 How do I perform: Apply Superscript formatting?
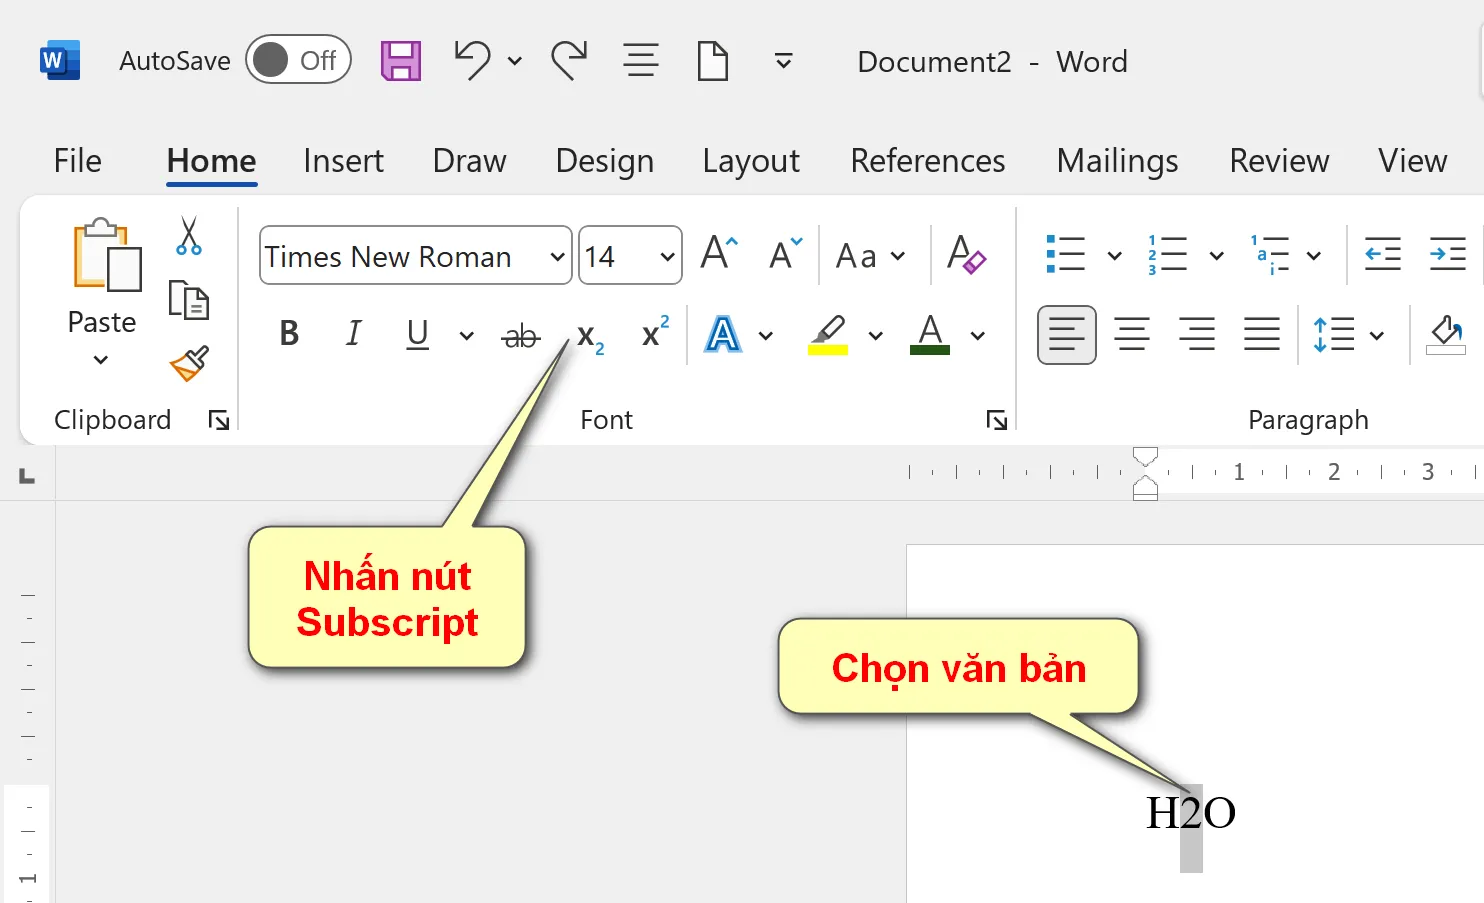(x=653, y=335)
